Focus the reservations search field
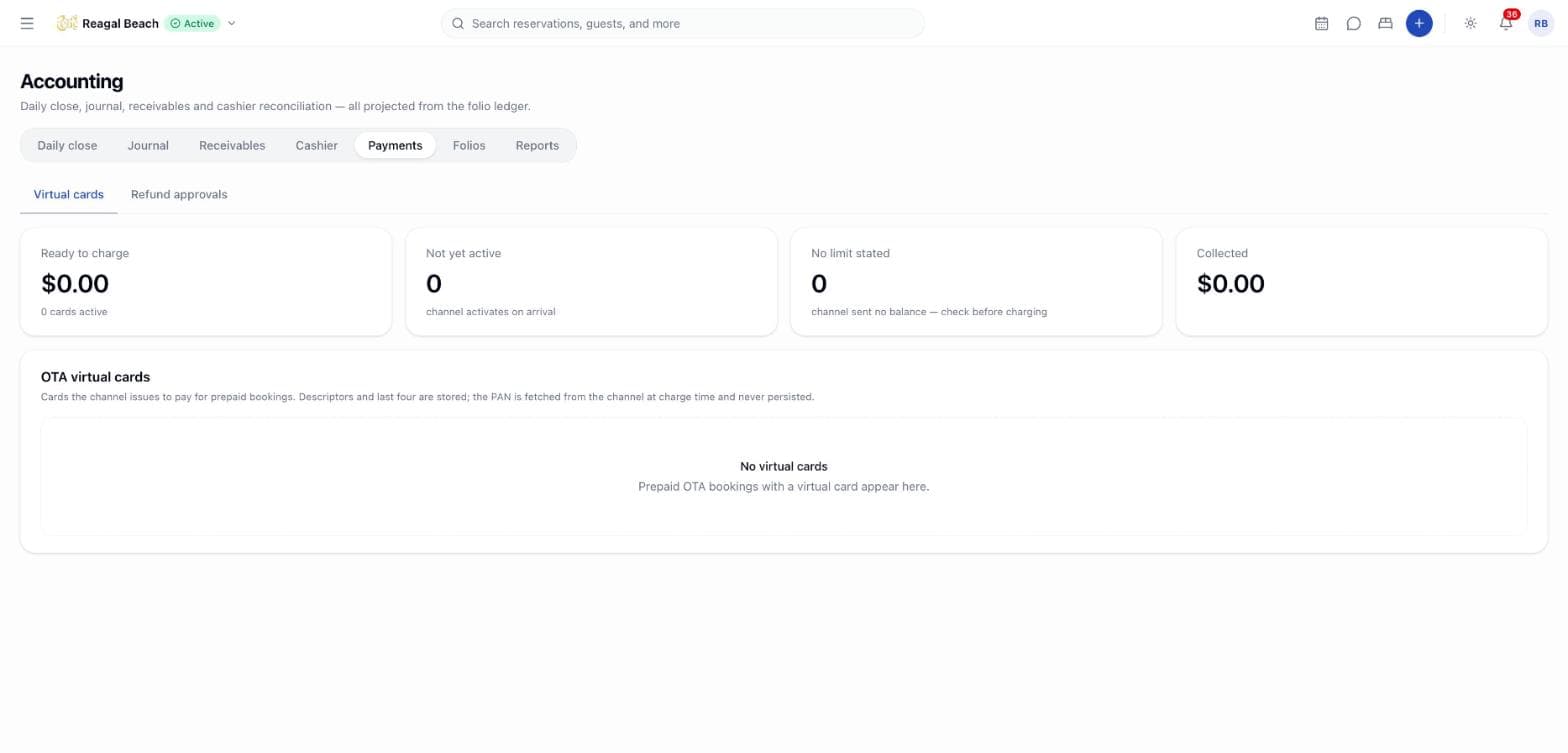Screen dimensions: 1568x753 [683, 23]
